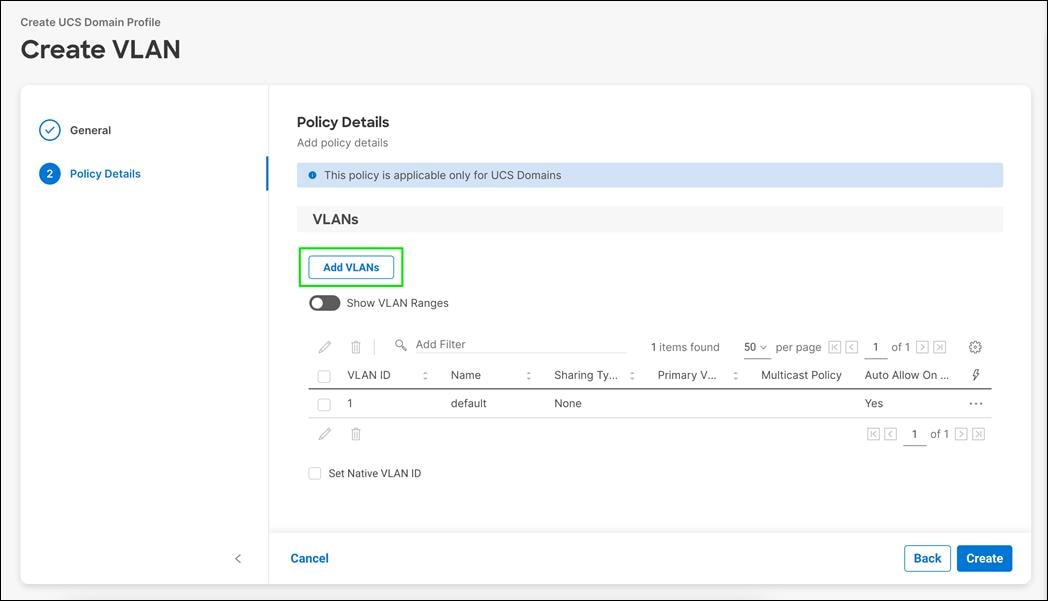Click the Add VLANs button
Screen dimensions: 1048x601
tap(350, 267)
